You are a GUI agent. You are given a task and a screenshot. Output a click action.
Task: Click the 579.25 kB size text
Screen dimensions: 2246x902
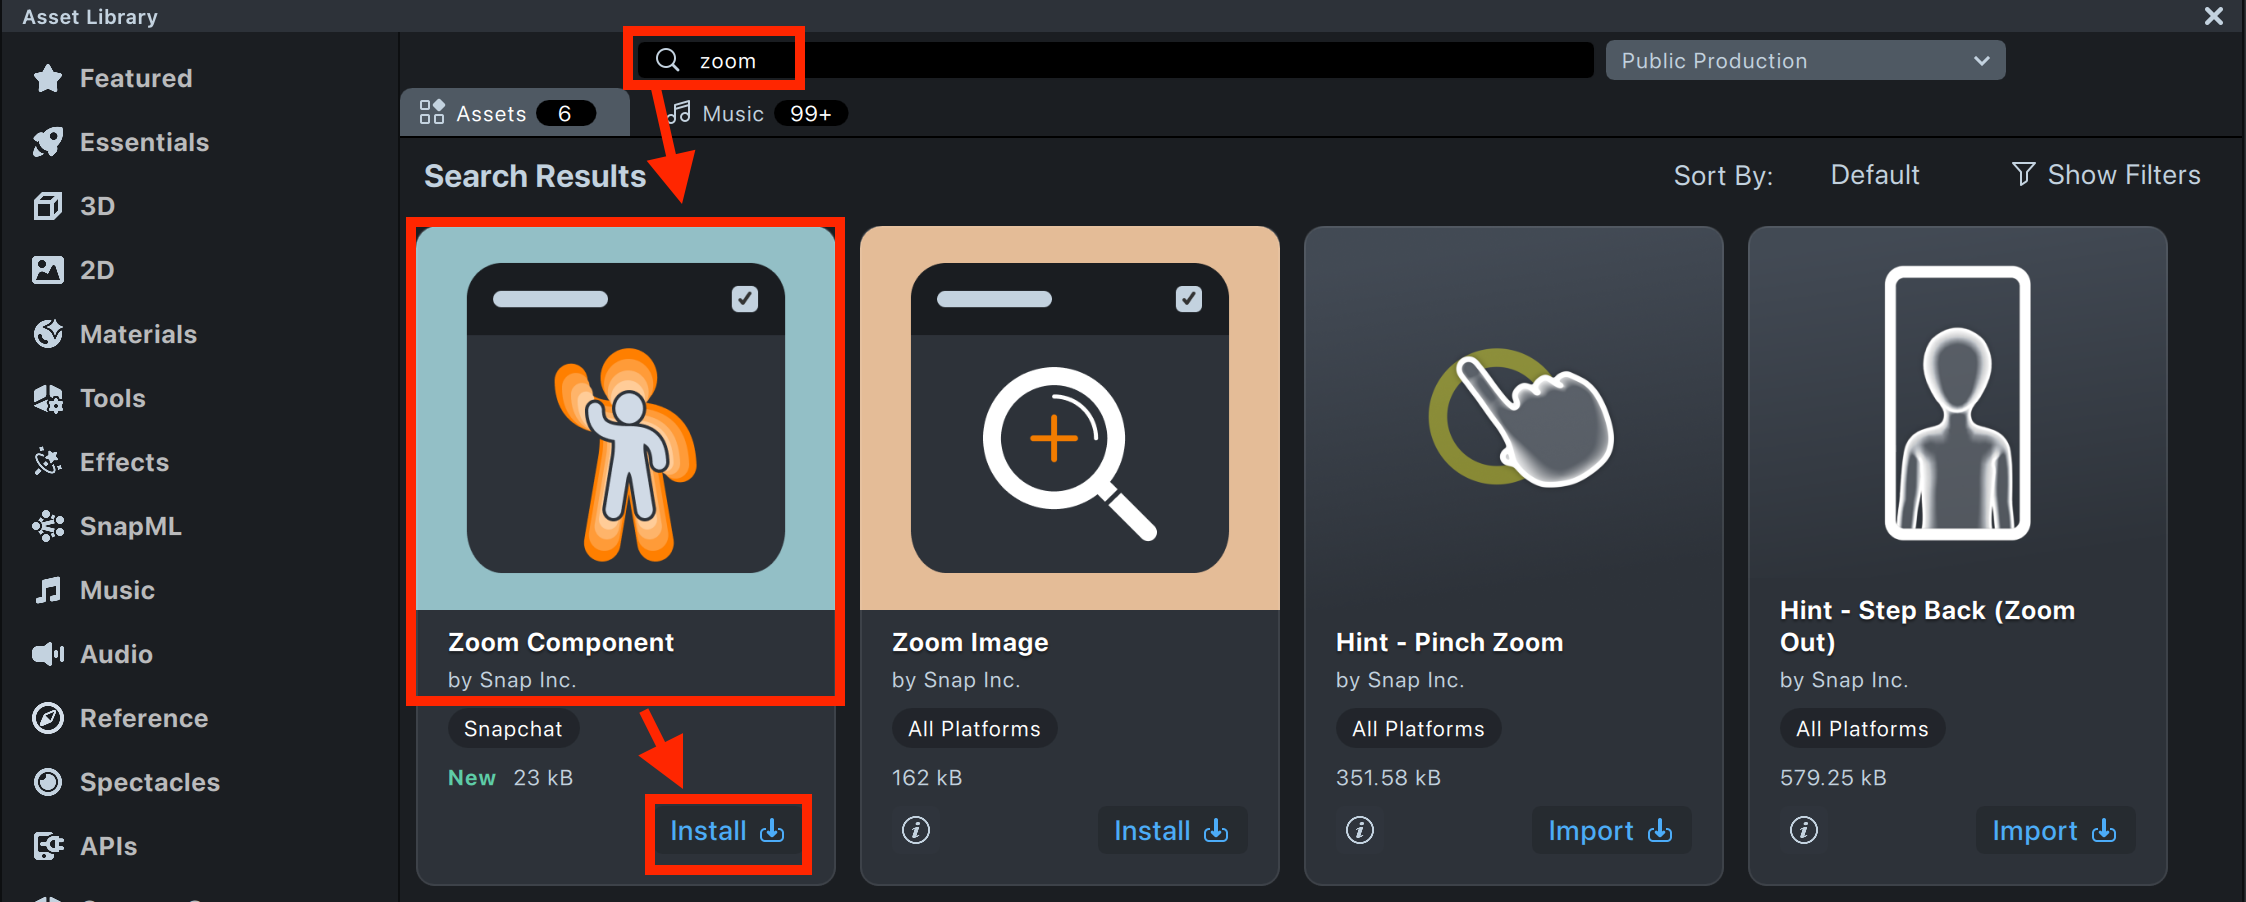coord(1833,778)
